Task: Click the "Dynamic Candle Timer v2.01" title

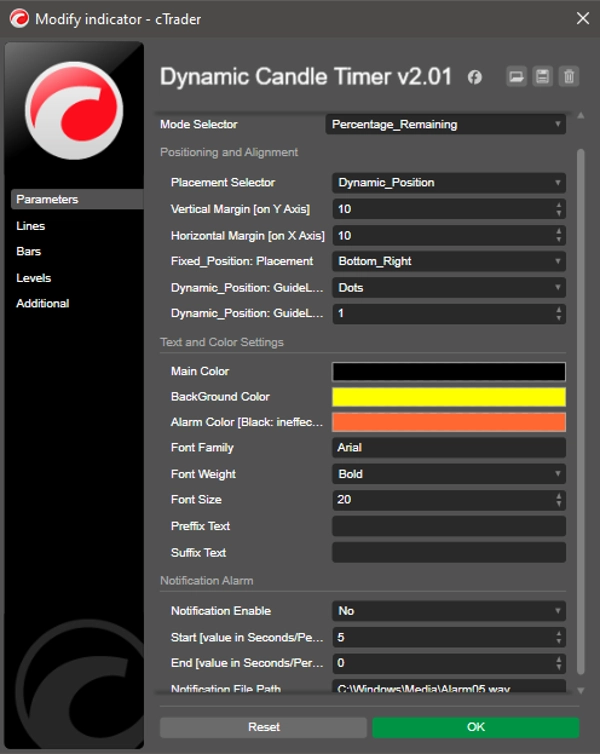Action: [x=306, y=76]
